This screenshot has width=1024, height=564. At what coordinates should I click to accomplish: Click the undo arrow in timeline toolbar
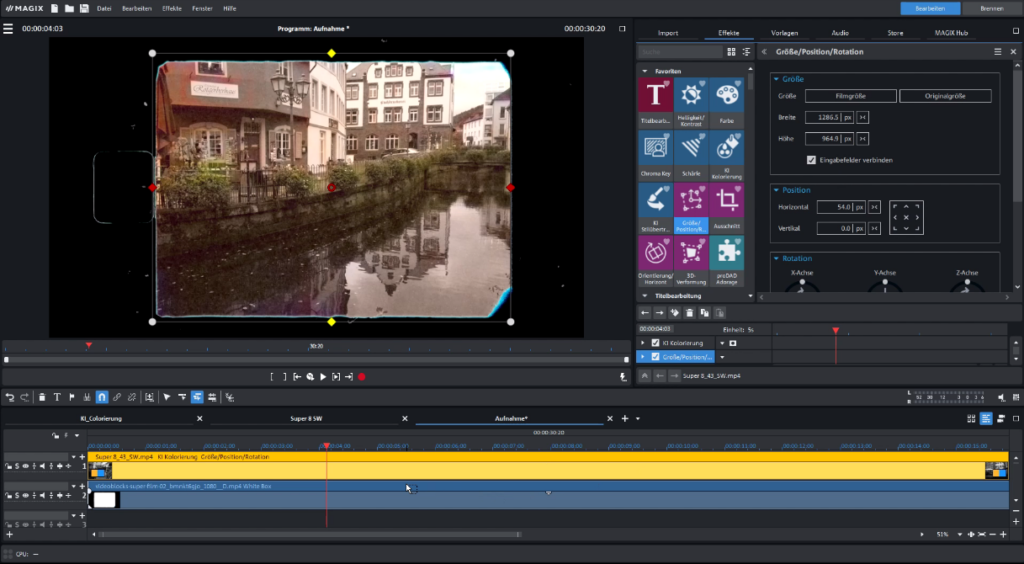(10, 397)
